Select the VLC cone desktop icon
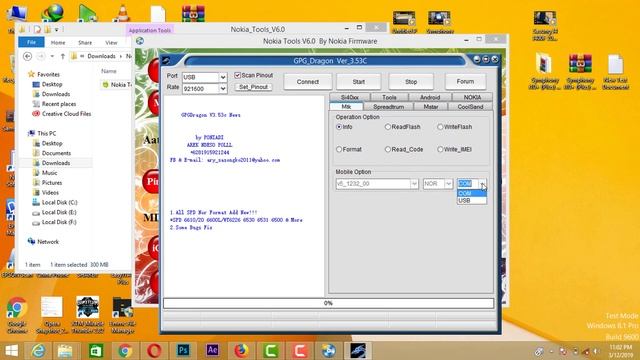The image size is (640, 360). click(122, 14)
